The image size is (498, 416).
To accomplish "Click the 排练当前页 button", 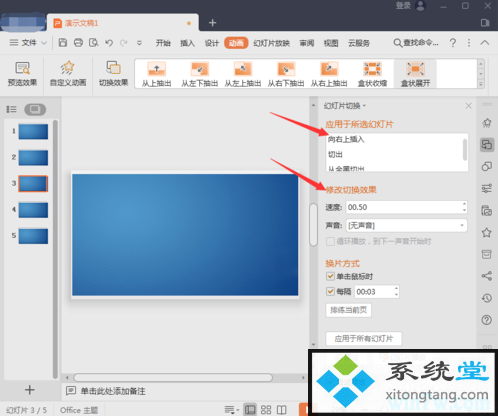I will point(348,310).
